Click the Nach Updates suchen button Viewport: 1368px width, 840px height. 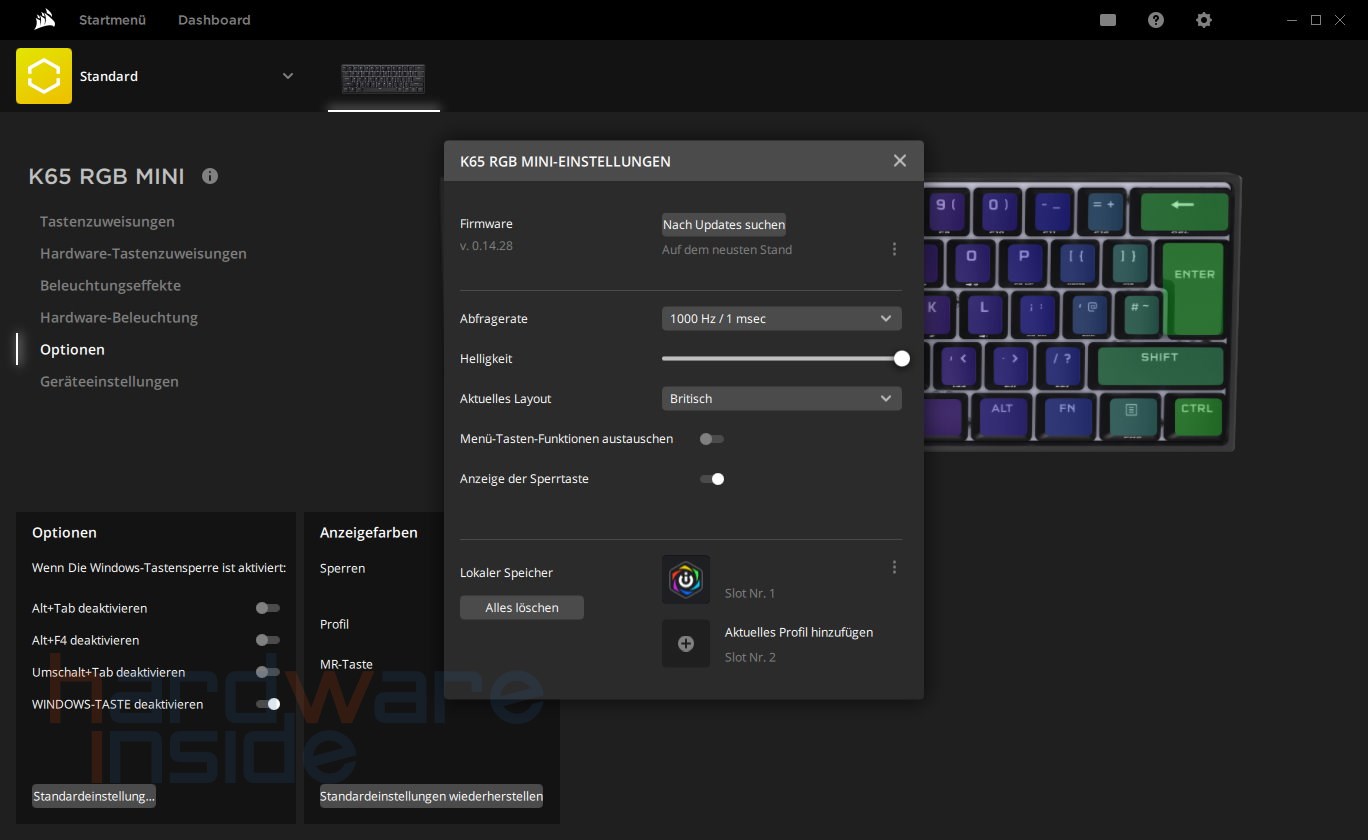click(723, 224)
